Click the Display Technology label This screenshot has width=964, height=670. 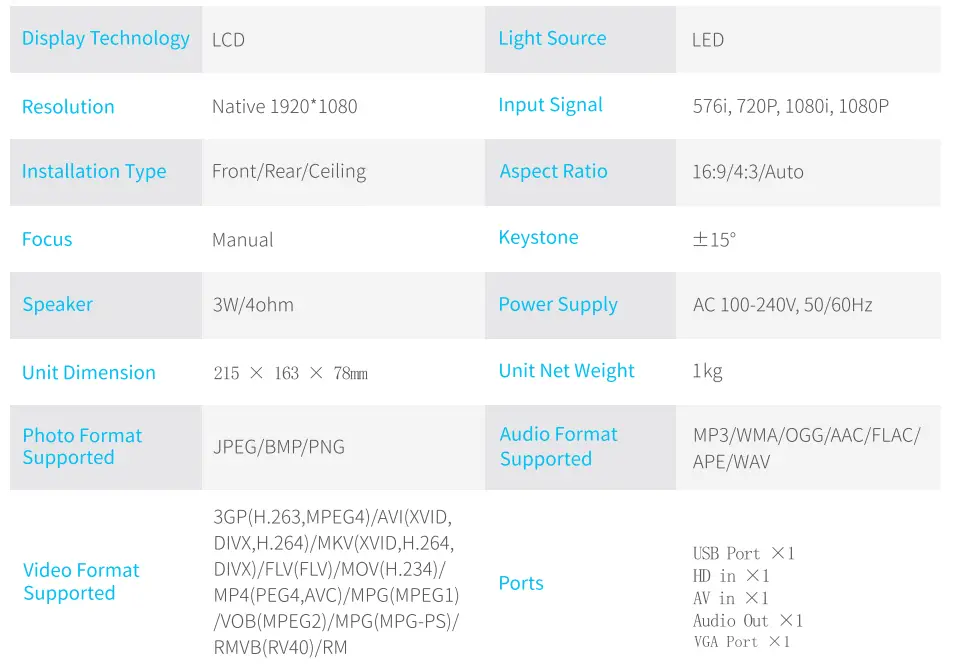pos(105,39)
